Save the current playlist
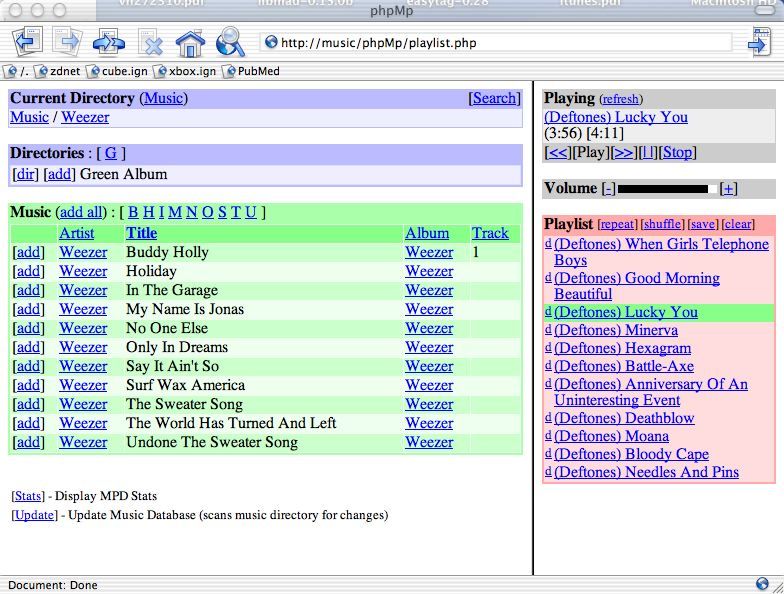This screenshot has width=784, height=594. pyautogui.click(x=703, y=224)
